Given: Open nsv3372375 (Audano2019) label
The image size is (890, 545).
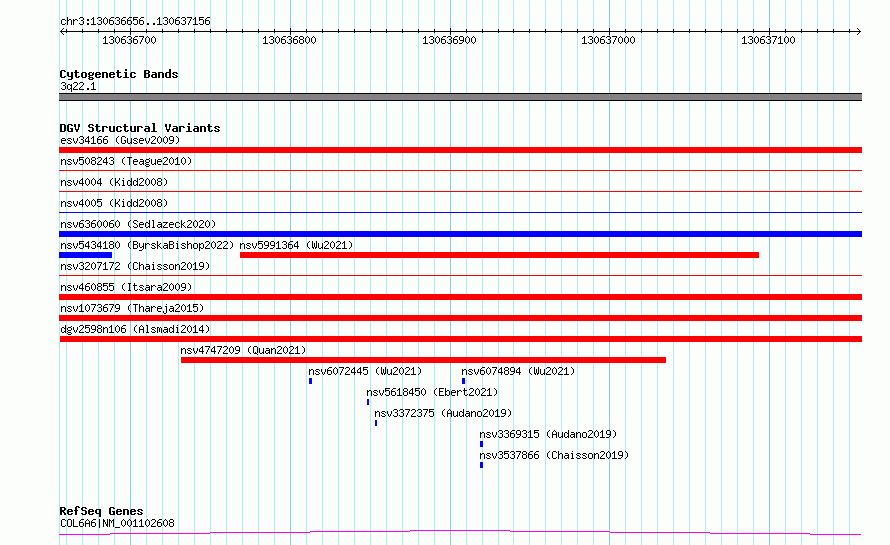Looking at the screenshot, I should [x=443, y=413].
